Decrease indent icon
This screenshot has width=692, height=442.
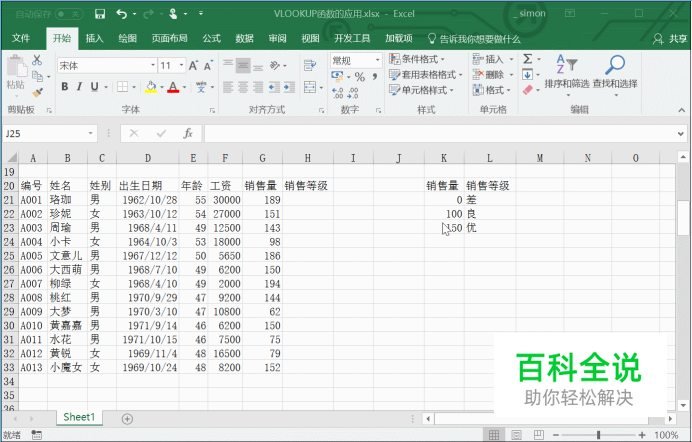tap(274, 87)
